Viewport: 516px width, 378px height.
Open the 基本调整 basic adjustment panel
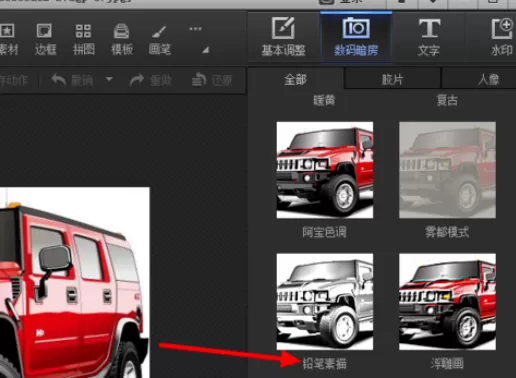pos(283,37)
